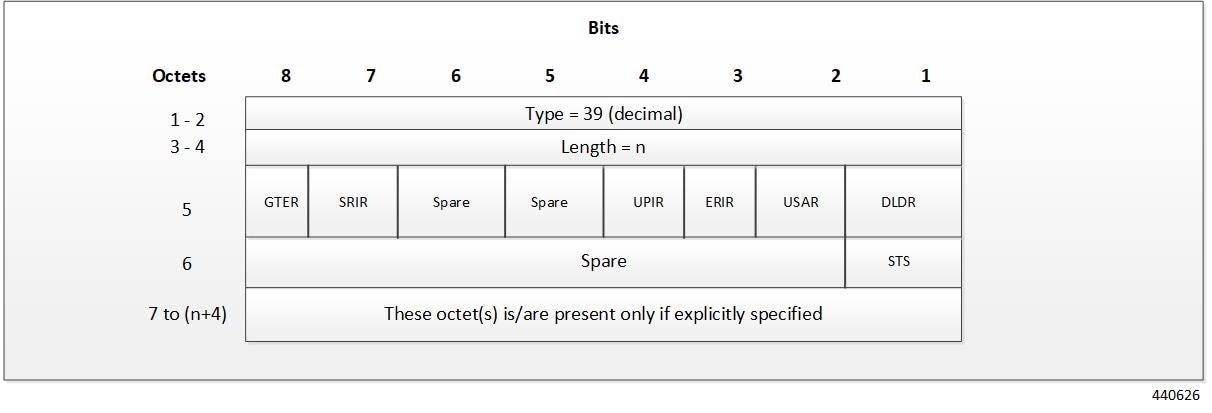Image resolution: width=1212 pixels, height=413 pixels.
Task: Select the Octets column header
Action: pos(179,76)
